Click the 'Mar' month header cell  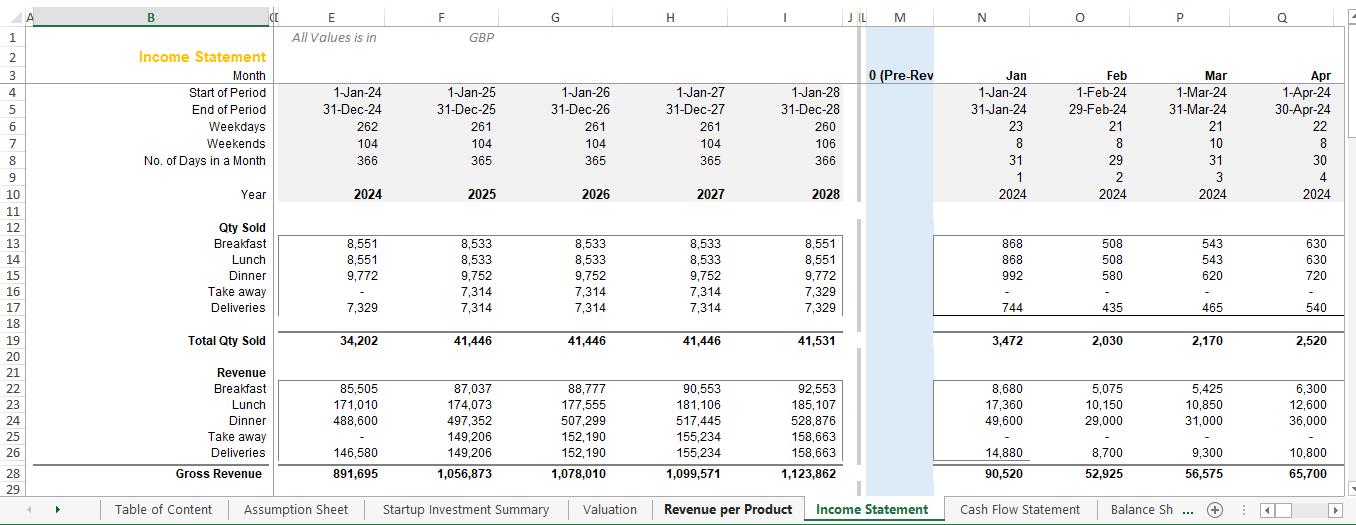(1215, 76)
